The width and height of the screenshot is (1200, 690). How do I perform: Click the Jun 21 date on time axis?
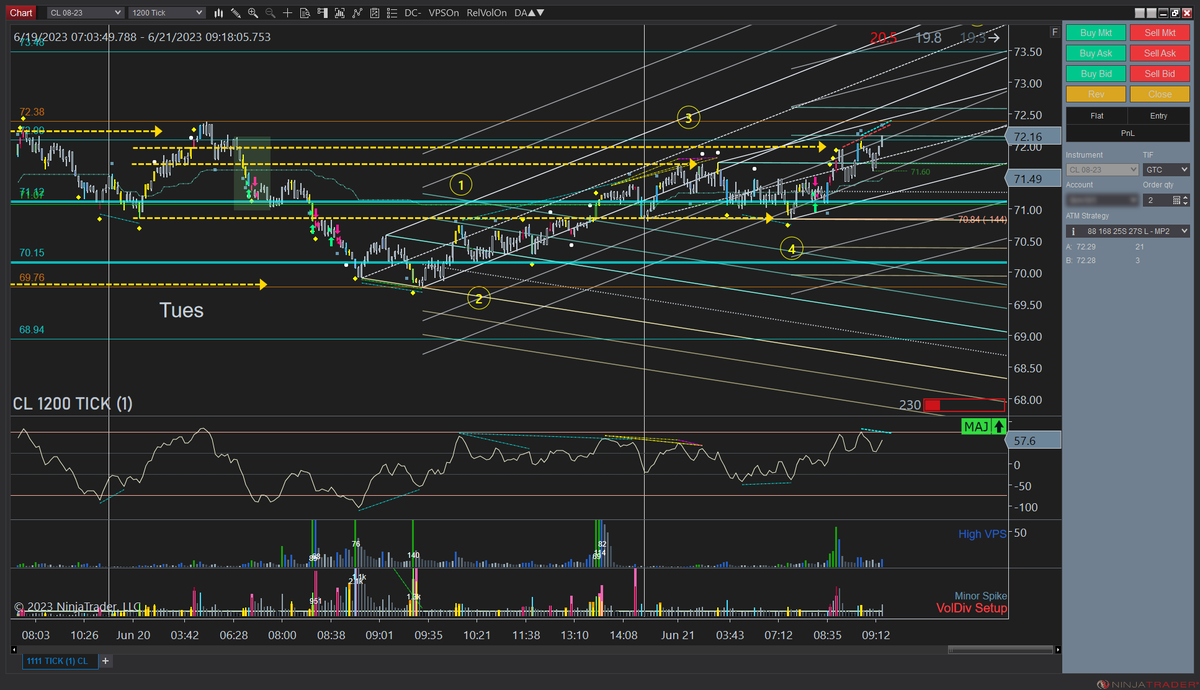pos(677,635)
